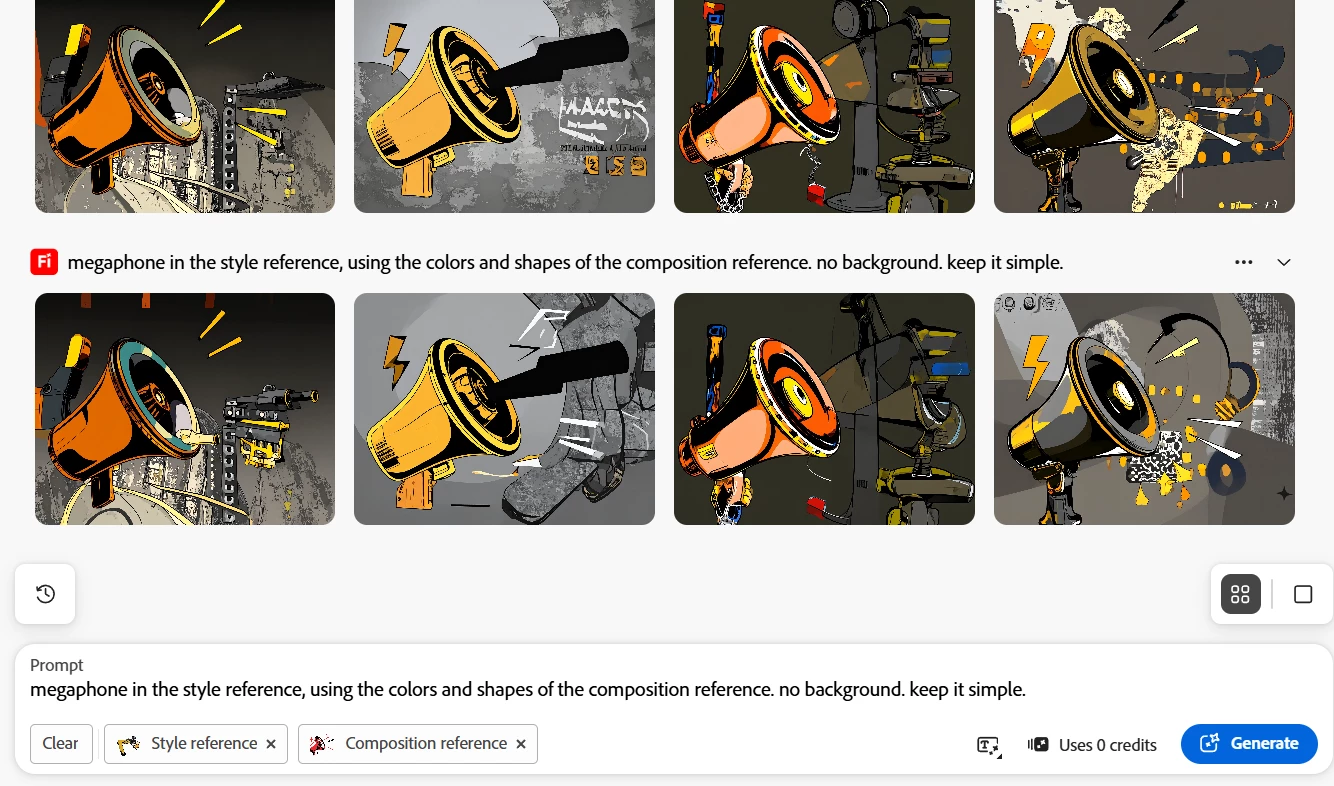Image resolution: width=1334 pixels, height=786 pixels.
Task: Click inside the Prompt text field
Action: click(x=528, y=690)
